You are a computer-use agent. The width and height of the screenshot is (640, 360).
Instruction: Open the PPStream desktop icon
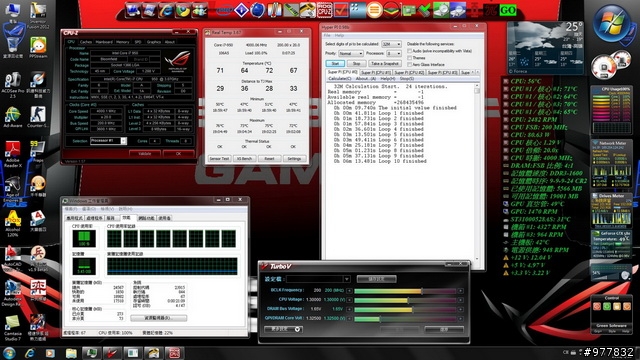click(x=38, y=47)
